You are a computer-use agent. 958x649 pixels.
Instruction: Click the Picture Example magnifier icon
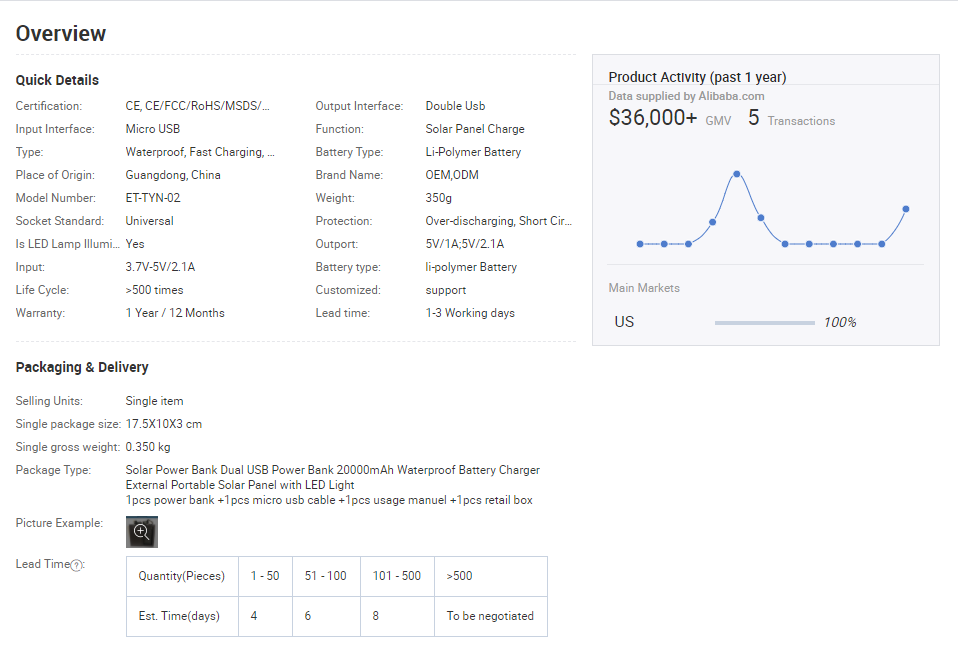[141, 532]
